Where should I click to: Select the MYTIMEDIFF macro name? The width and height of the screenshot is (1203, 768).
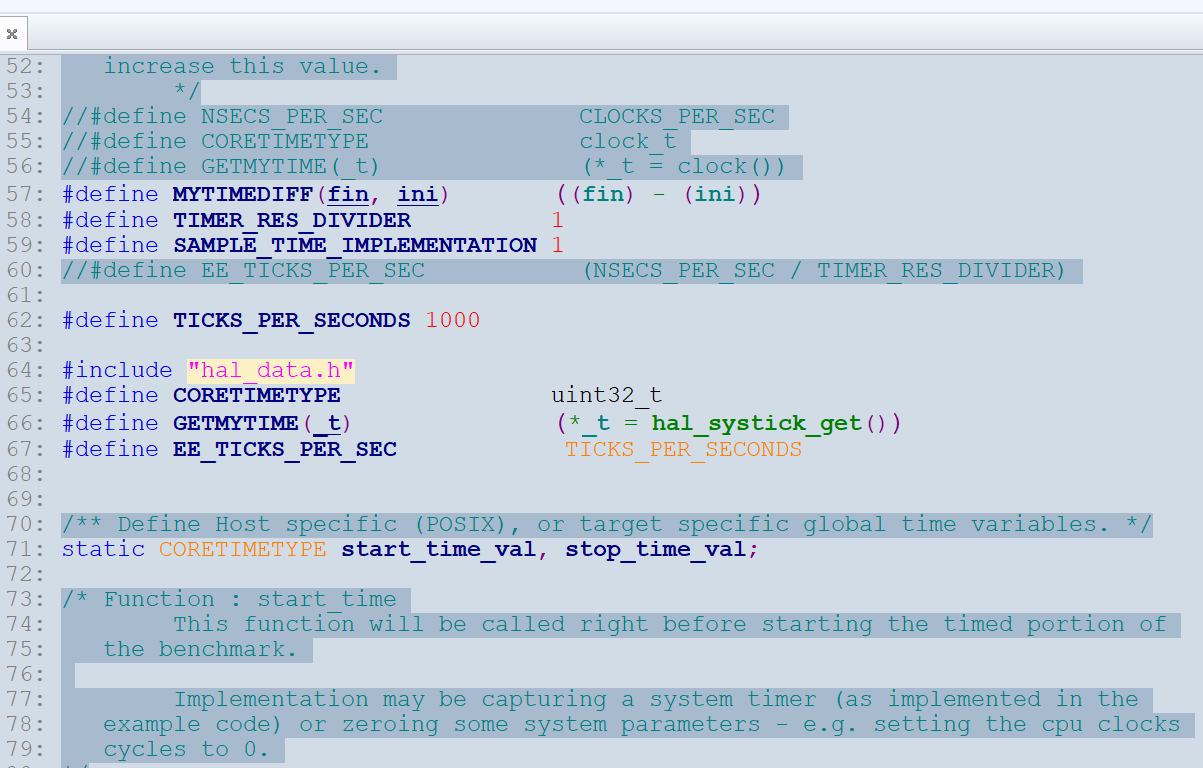pos(243,194)
